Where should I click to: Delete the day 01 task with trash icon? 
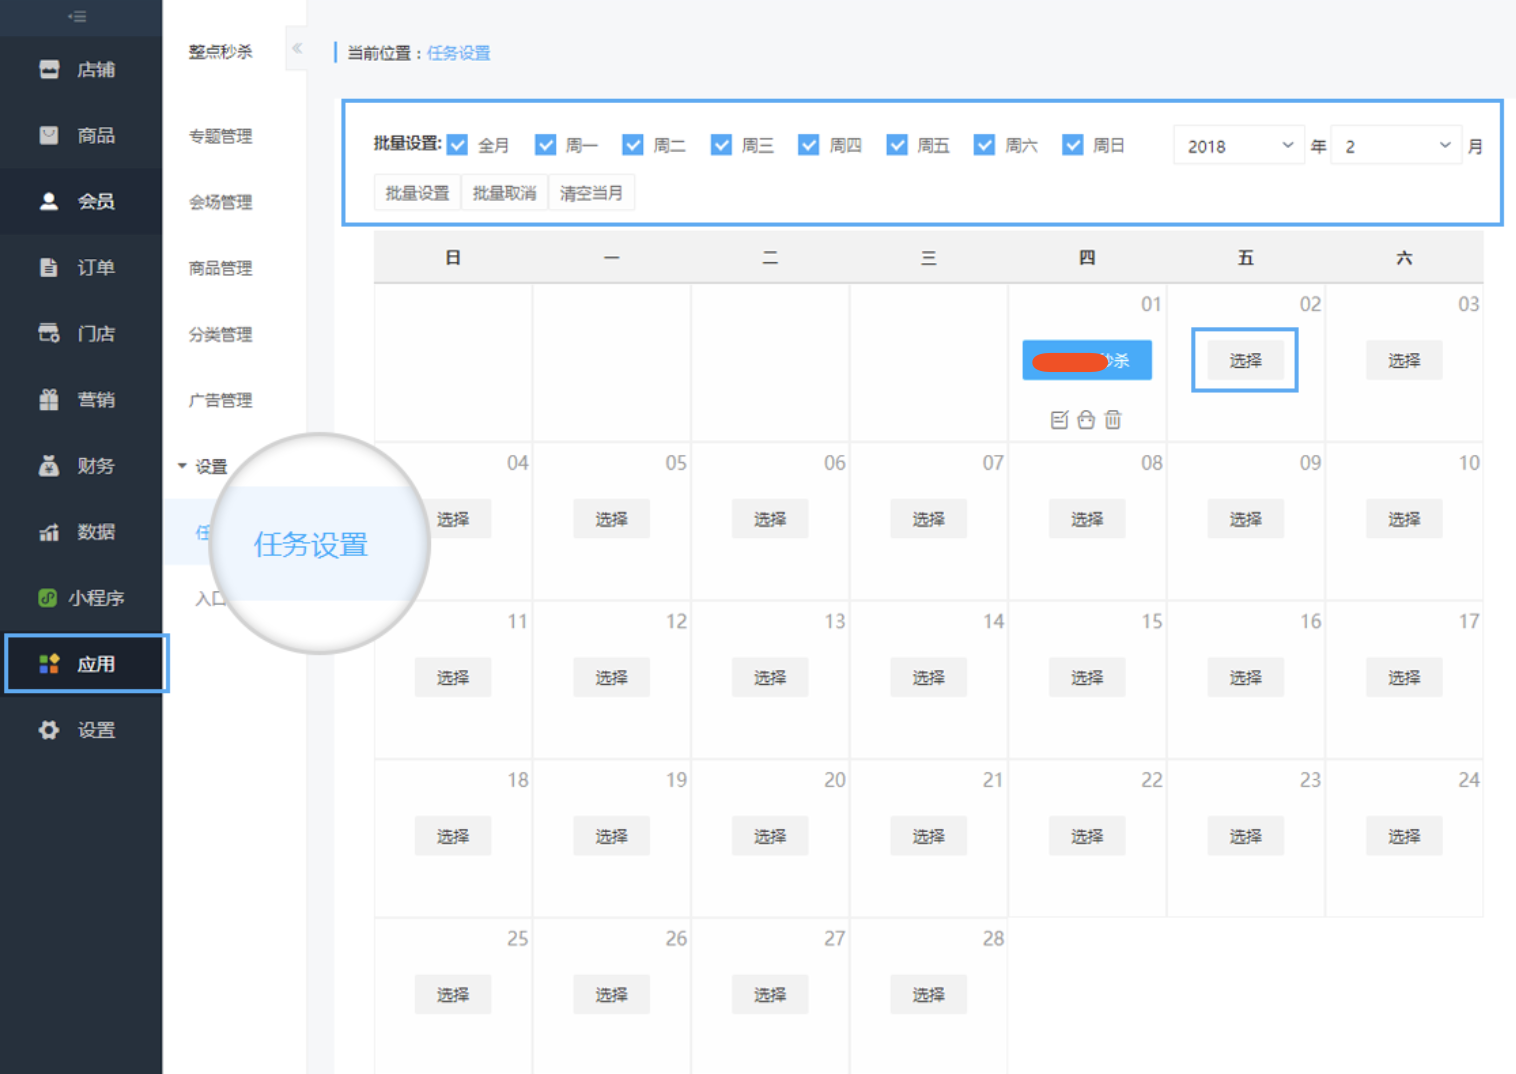1113,420
